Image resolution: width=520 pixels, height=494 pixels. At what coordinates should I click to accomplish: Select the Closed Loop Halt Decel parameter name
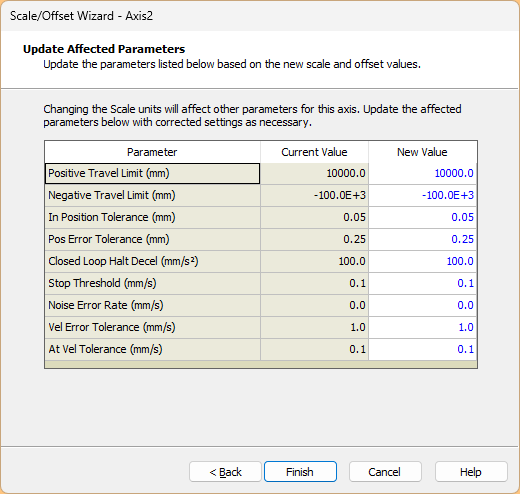(123, 261)
